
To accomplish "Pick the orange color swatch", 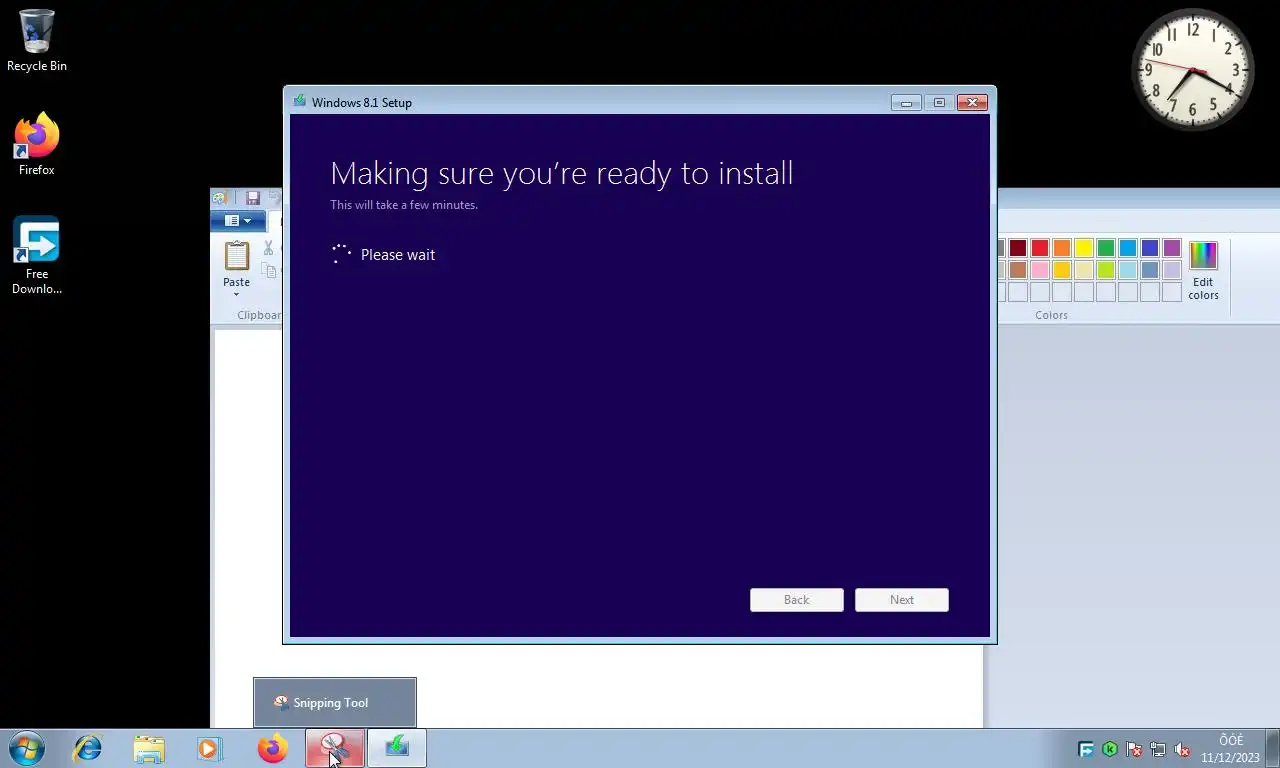I will [1062, 248].
